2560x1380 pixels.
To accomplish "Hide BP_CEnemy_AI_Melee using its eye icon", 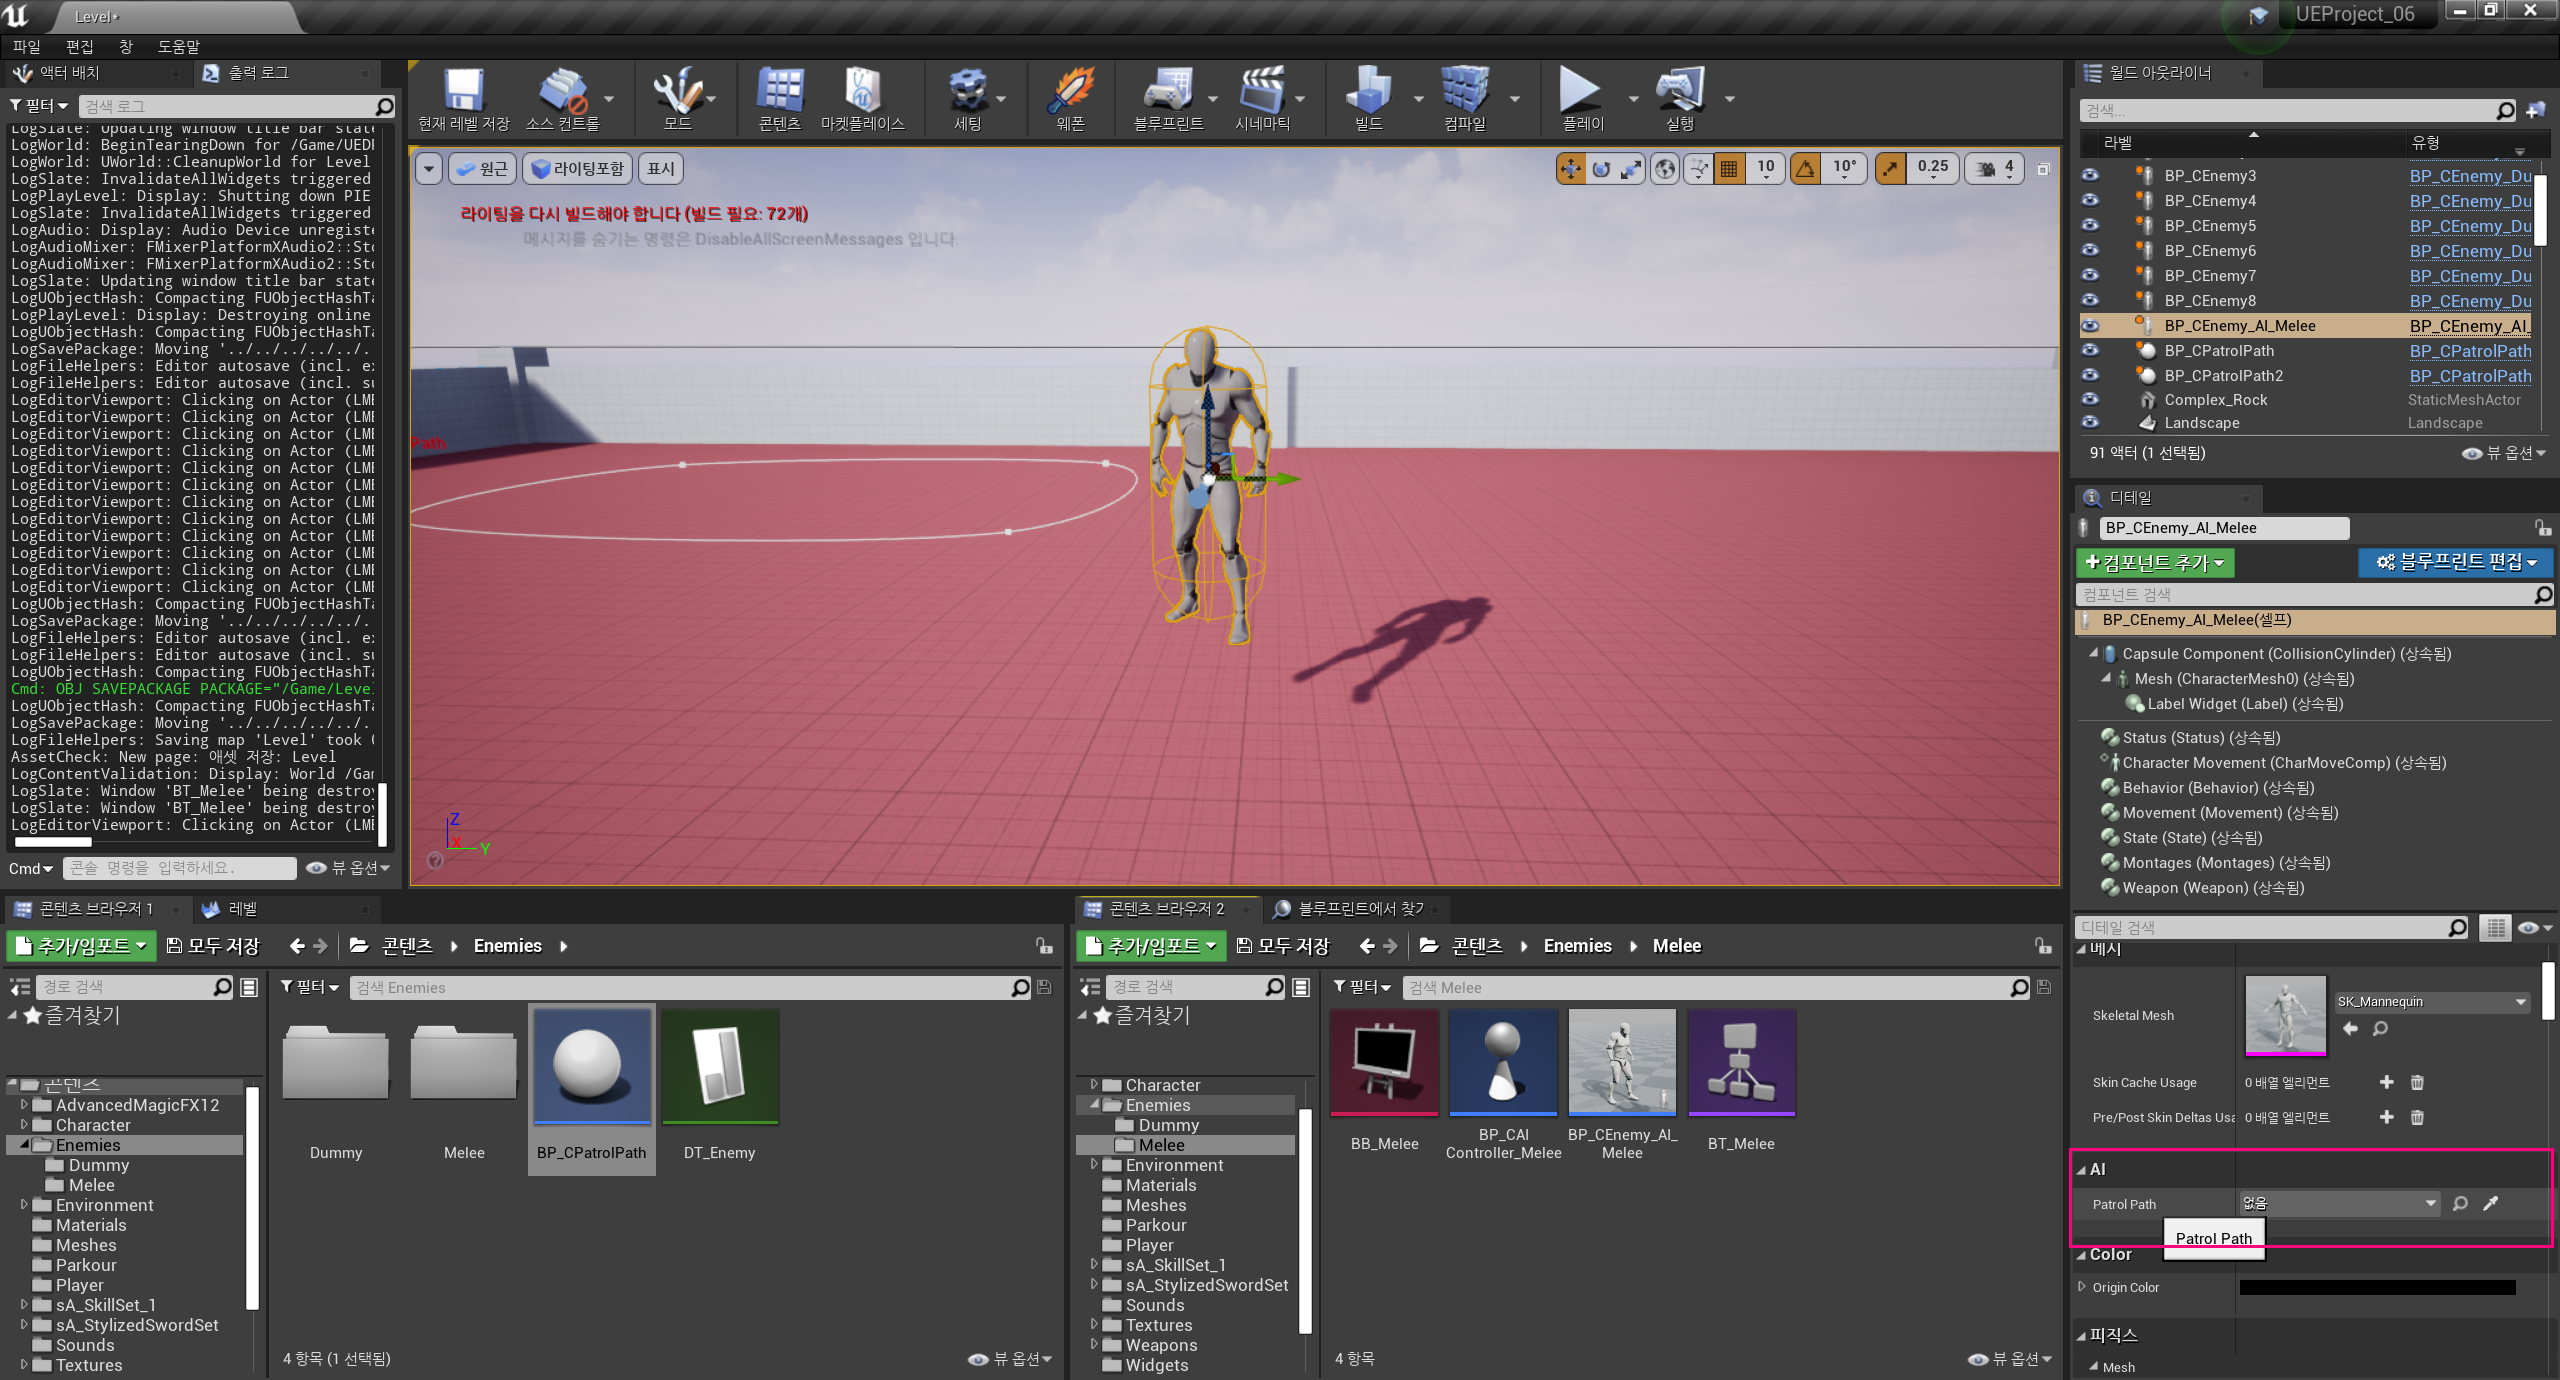I will [x=2090, y=326].
